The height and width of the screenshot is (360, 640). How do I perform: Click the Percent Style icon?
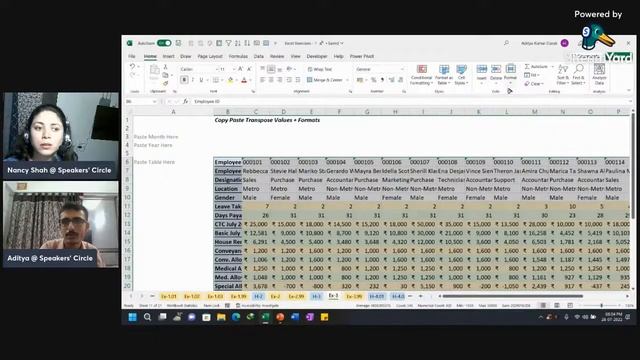pyautogui.click(x=373, y=80)
